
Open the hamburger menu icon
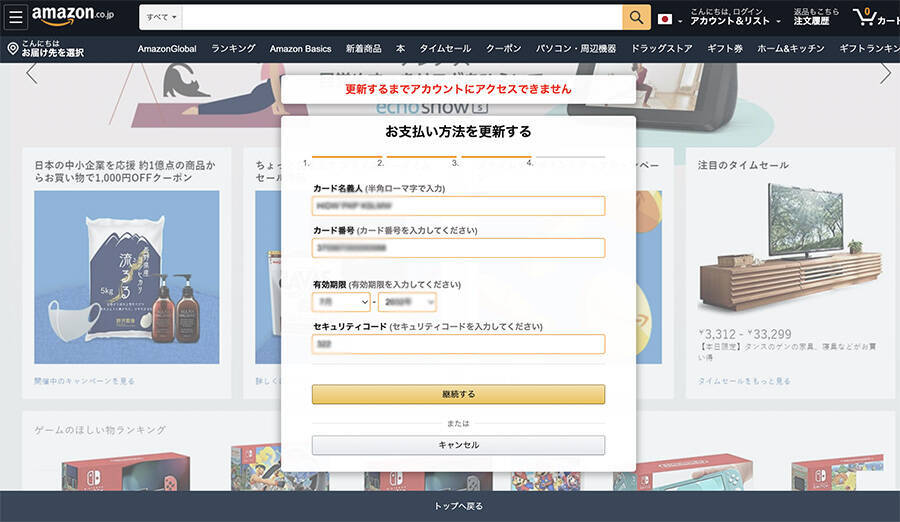tap(16, 17)
